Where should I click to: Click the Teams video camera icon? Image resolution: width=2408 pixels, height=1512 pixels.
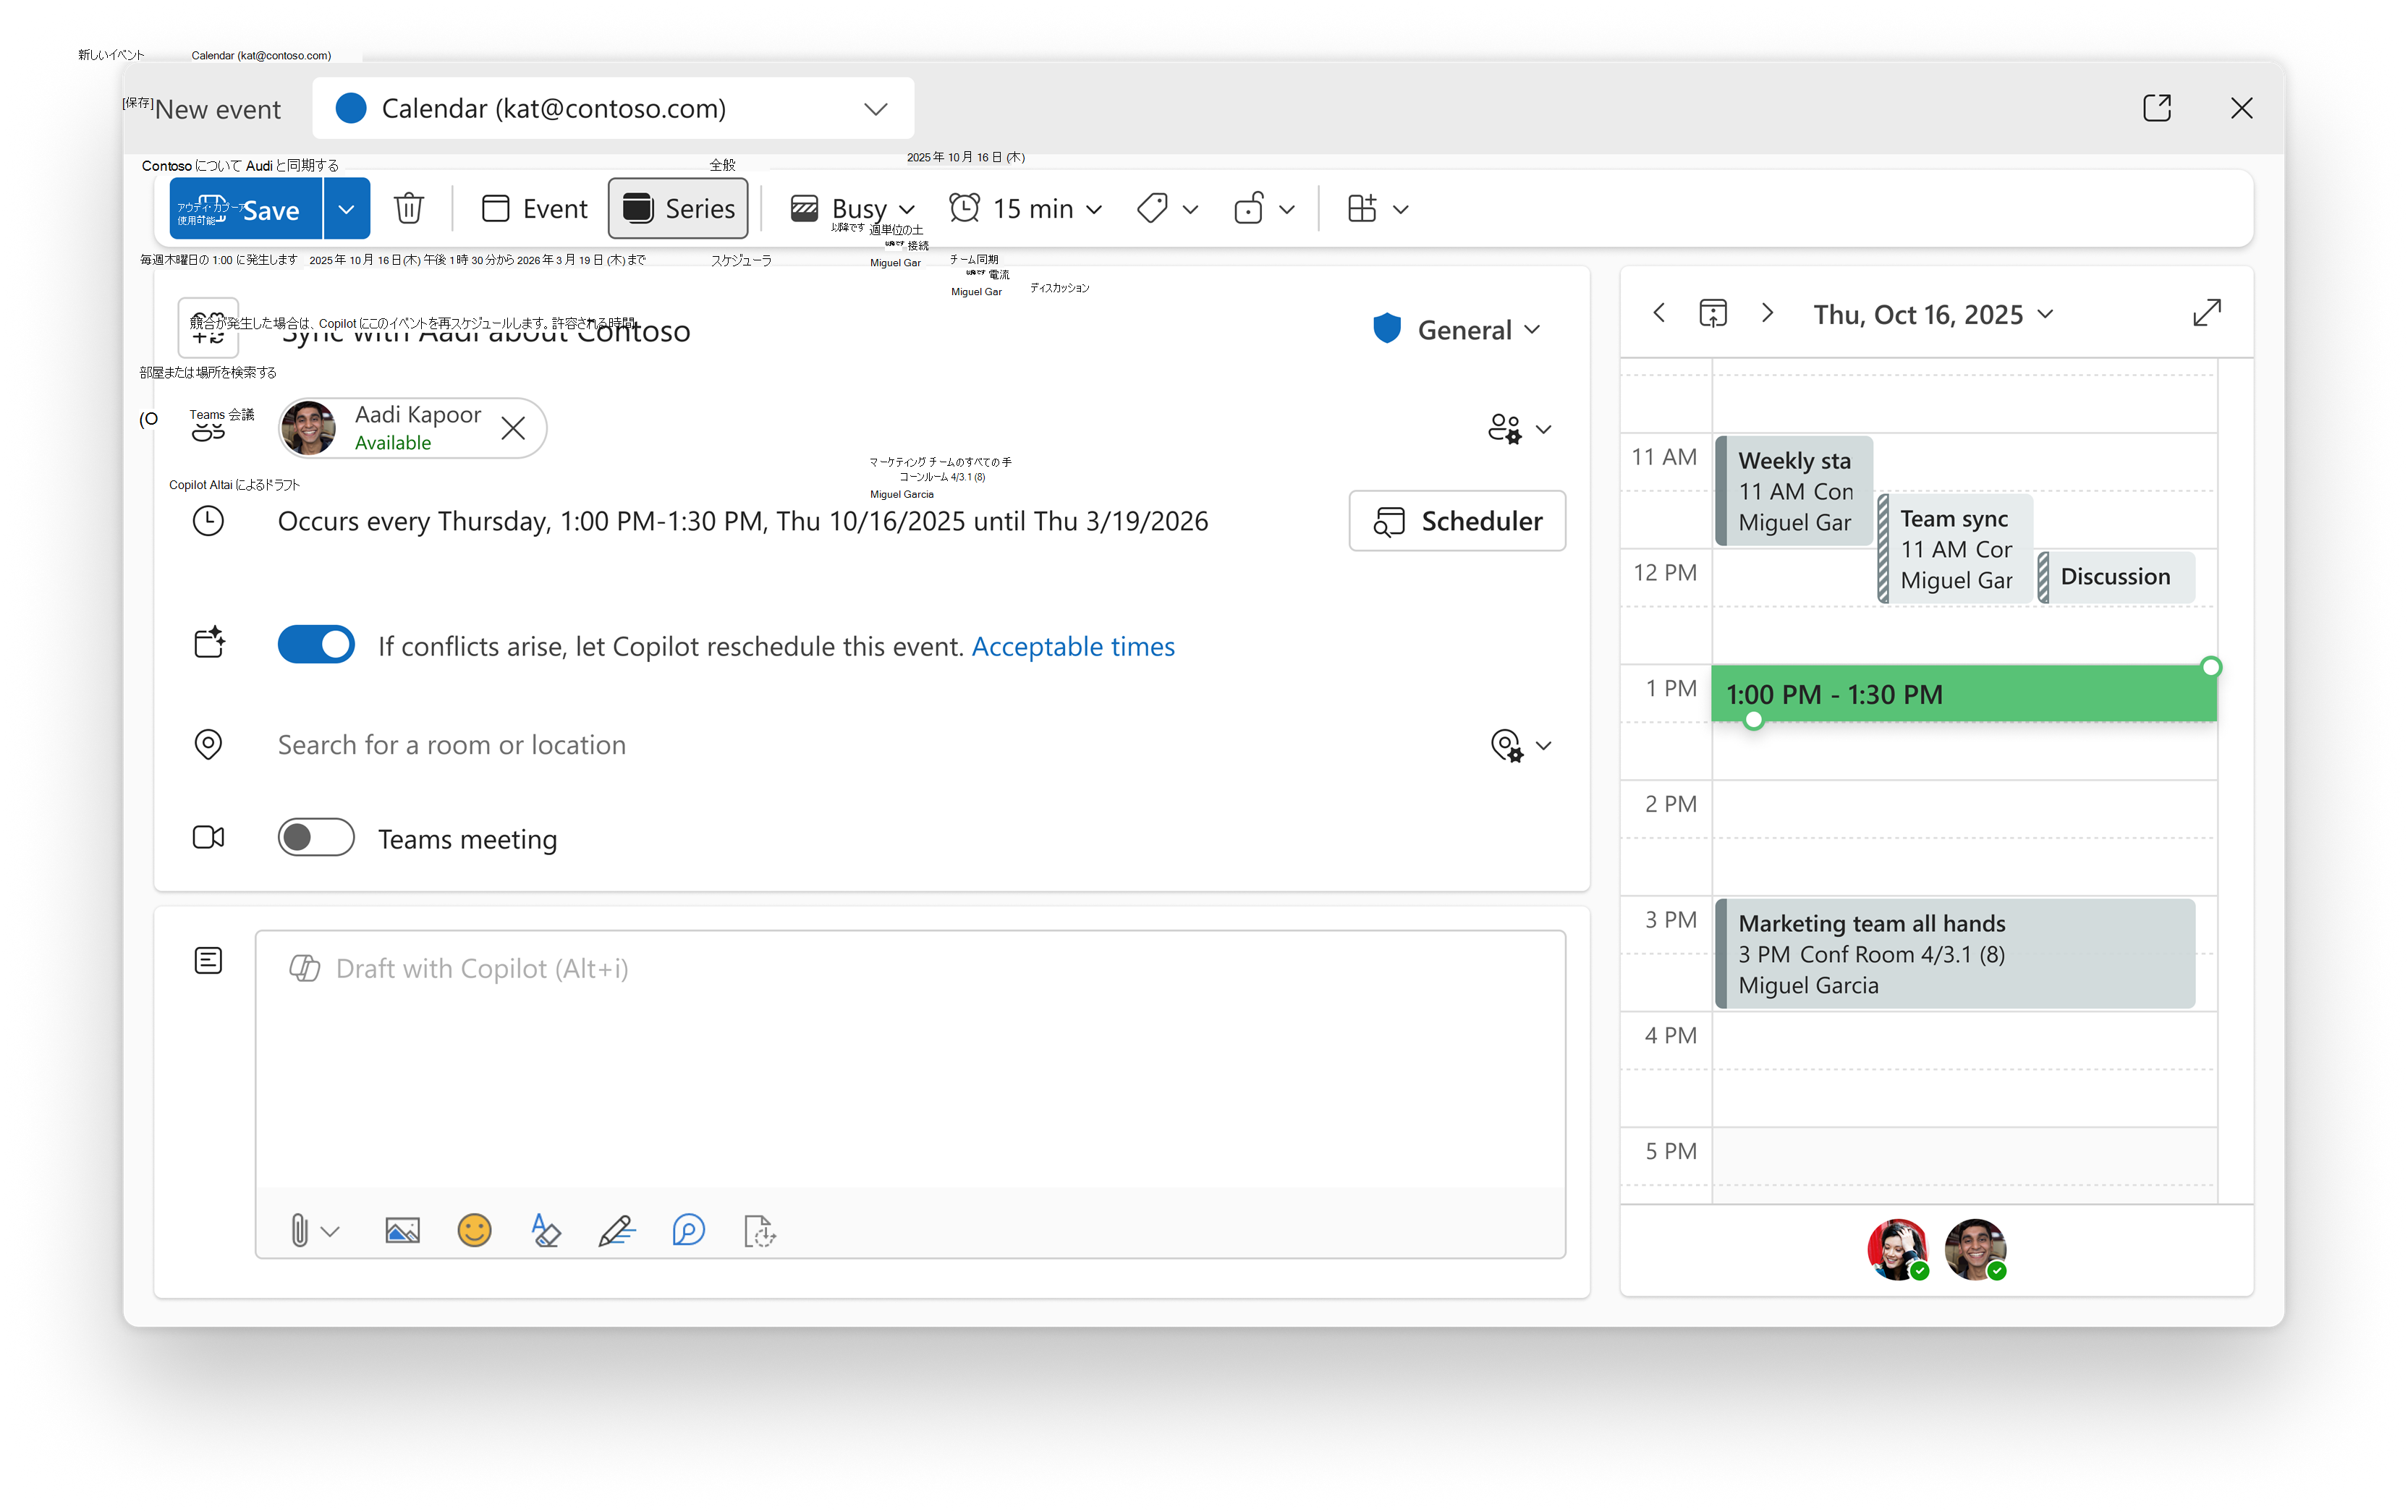[208, 838]
